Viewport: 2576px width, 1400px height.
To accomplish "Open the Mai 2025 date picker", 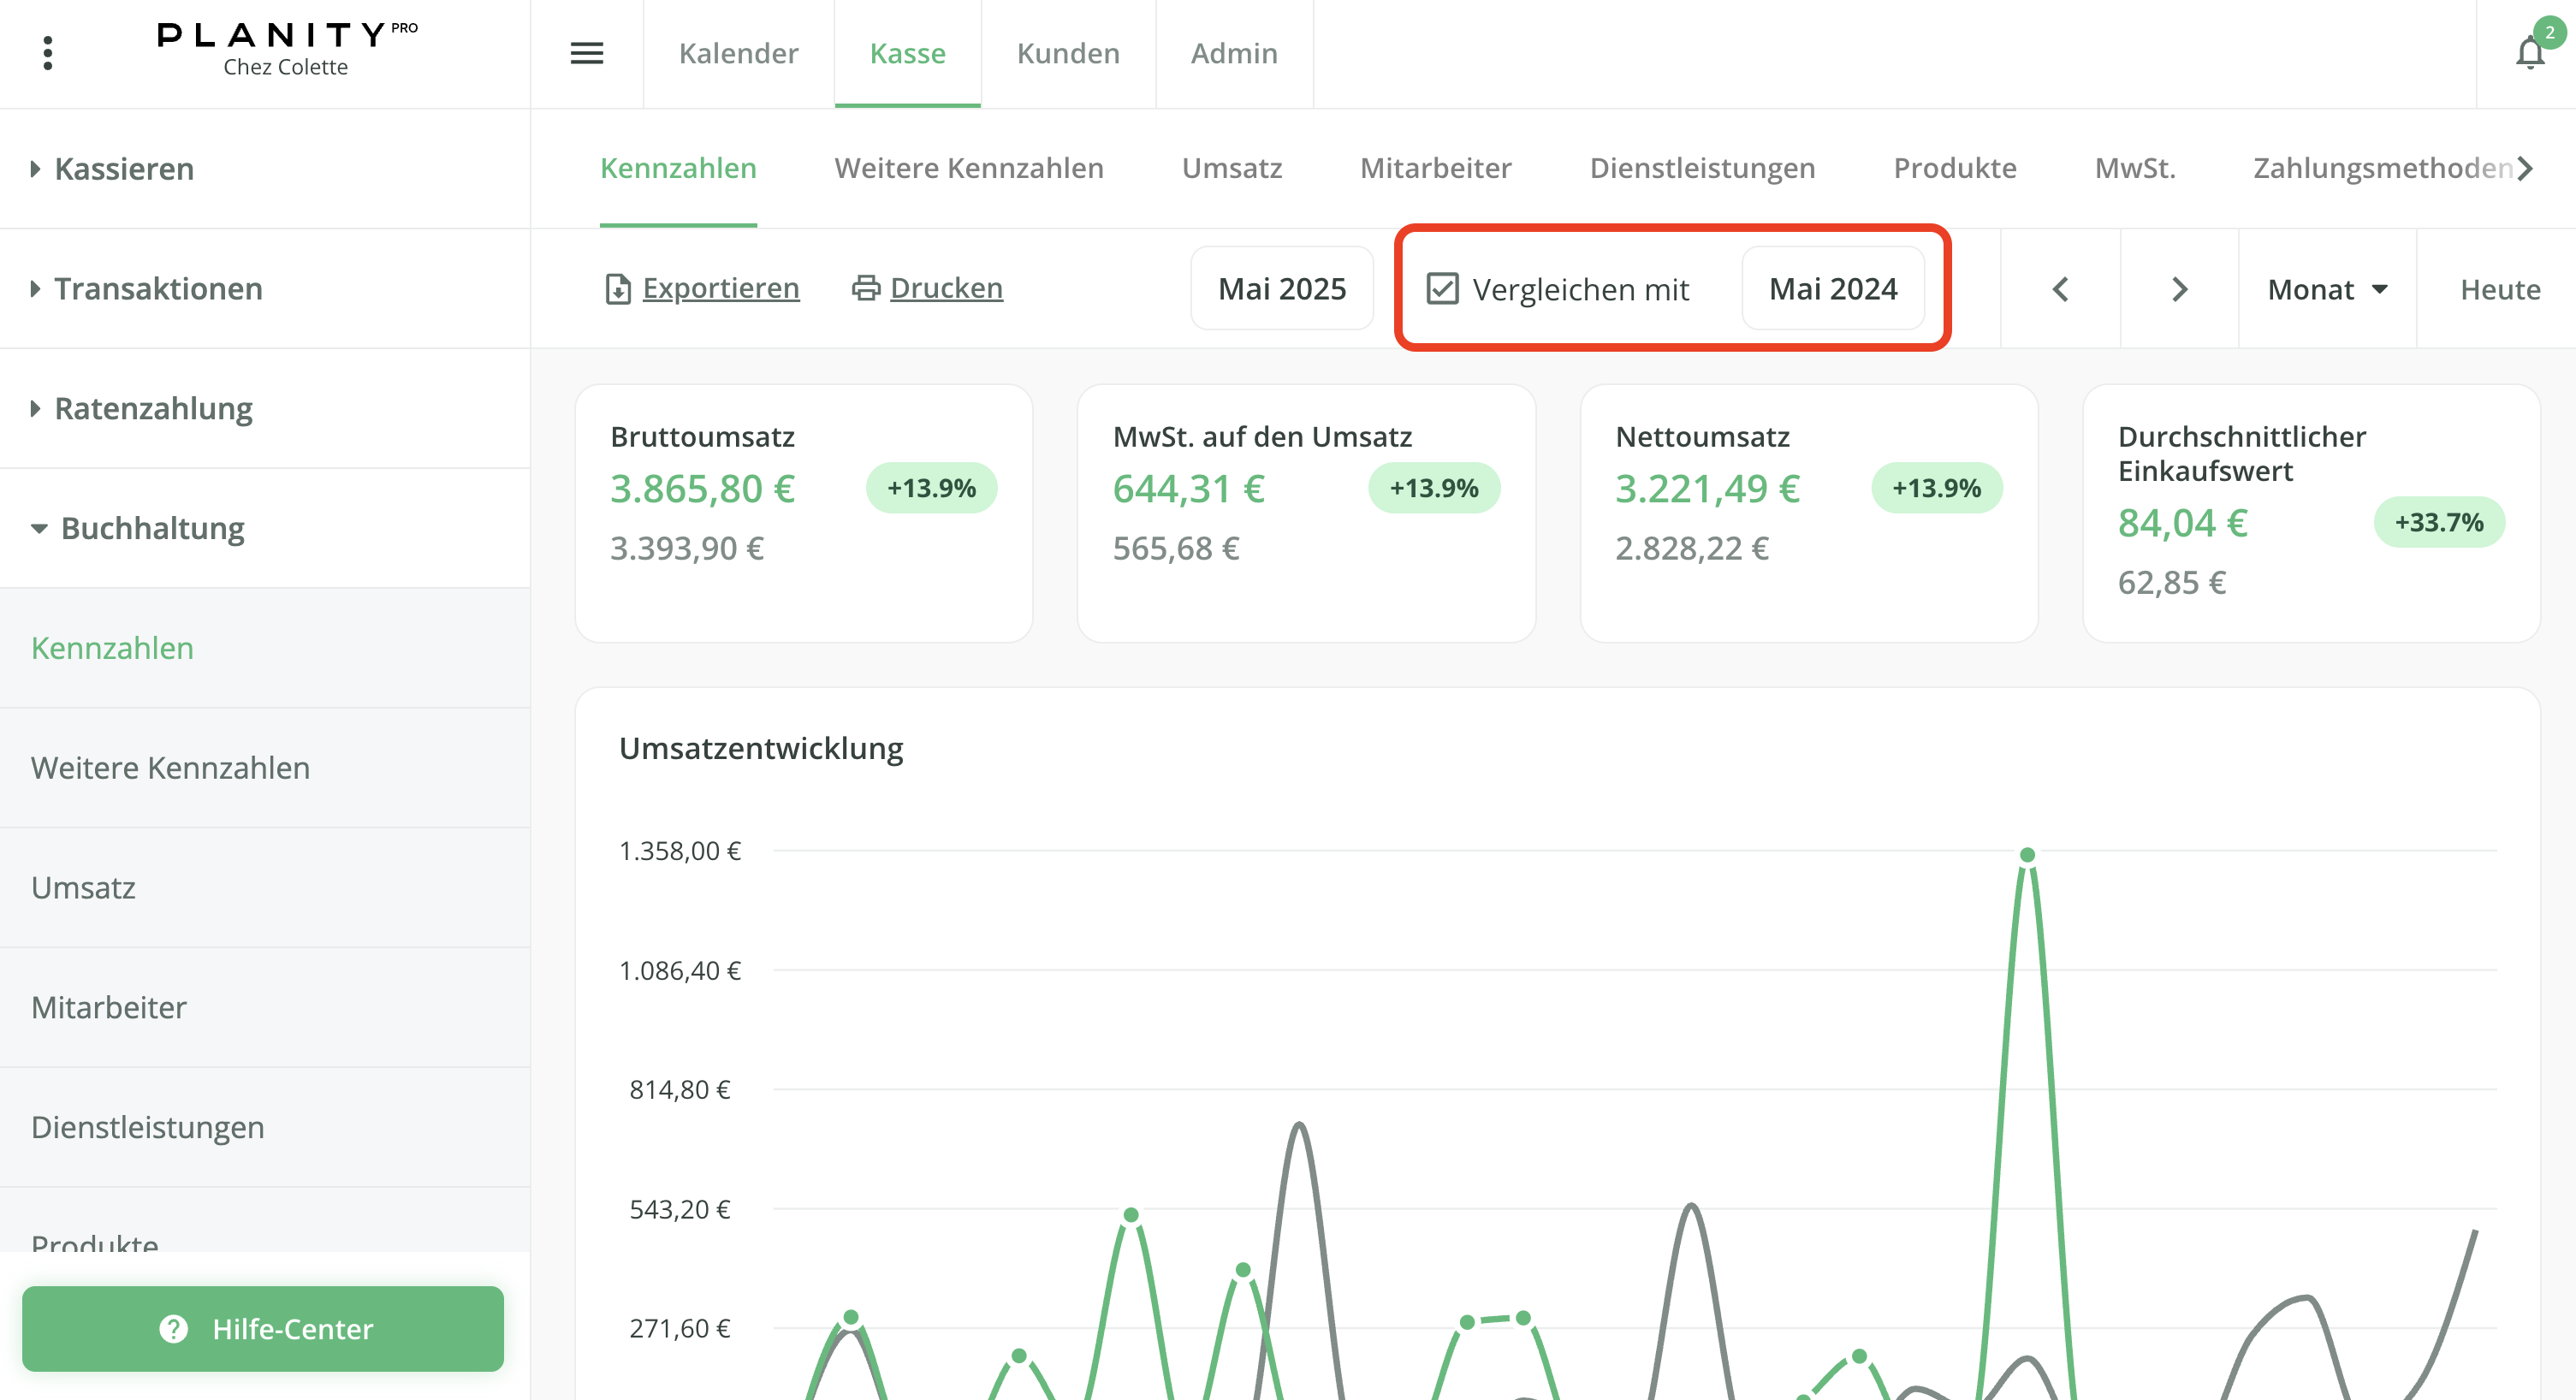I will click(1282, 289).
